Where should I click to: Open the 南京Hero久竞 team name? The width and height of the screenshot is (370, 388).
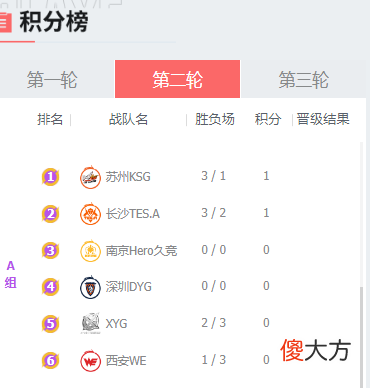pos(141,251)
